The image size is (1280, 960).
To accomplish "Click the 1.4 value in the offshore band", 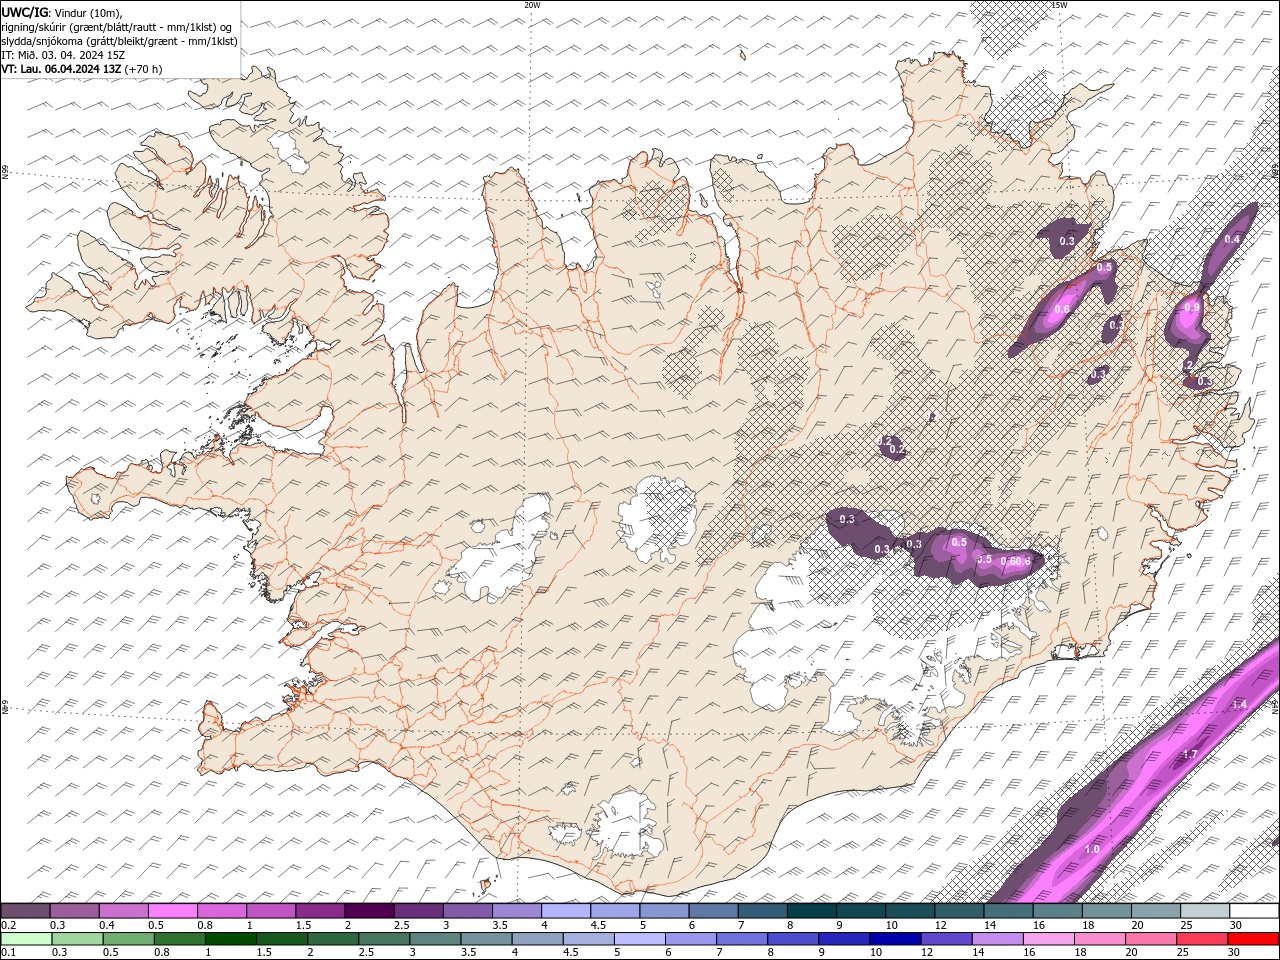I will (x=1240, y=705).
